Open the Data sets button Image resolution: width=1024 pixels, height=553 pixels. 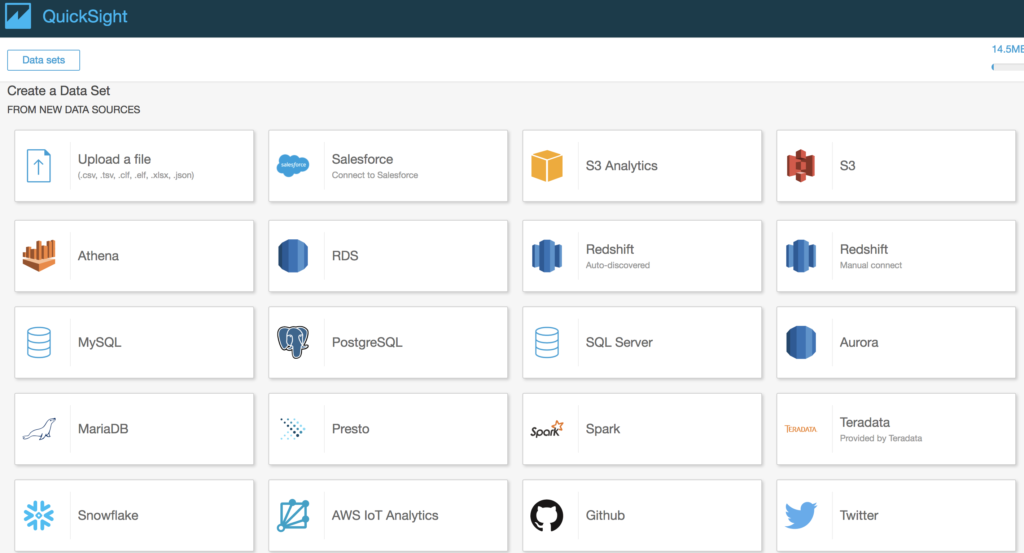point(43,60)
